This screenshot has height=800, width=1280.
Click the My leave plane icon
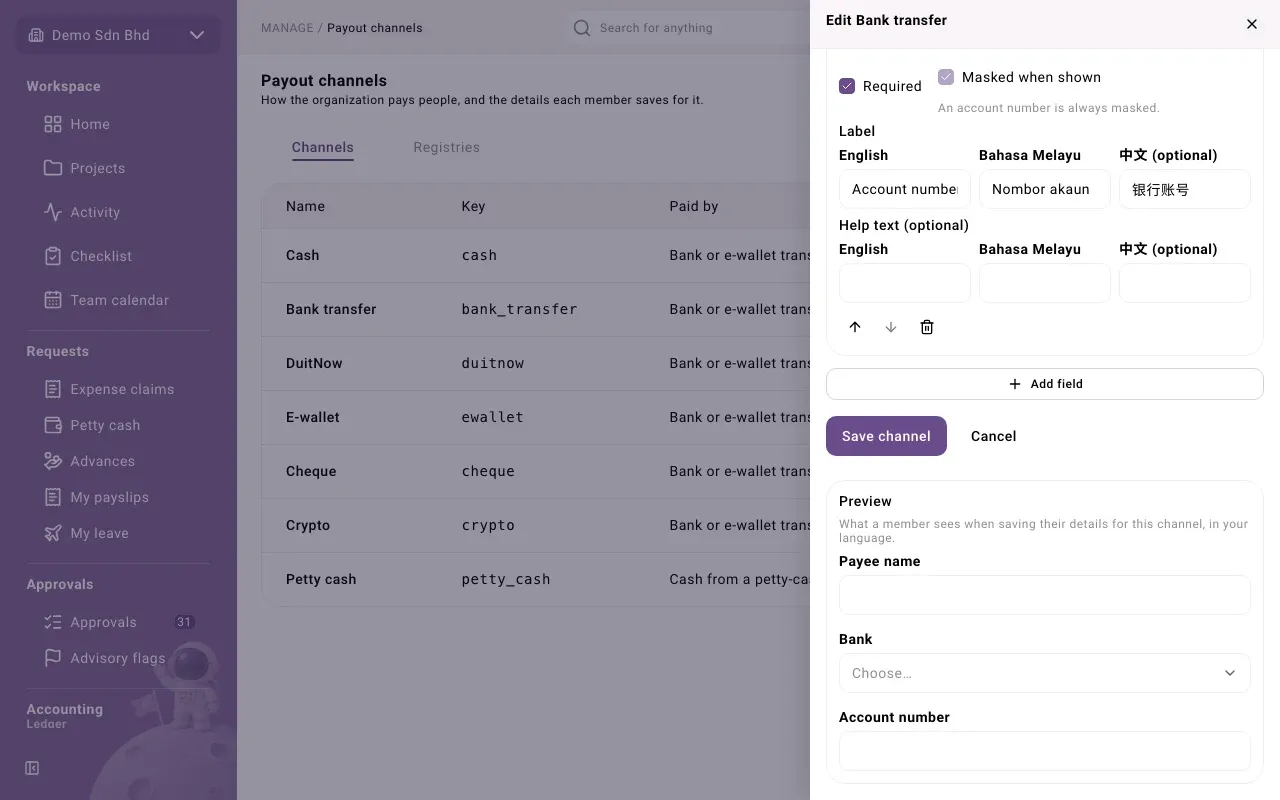pyautogui.click(x=53, y=533)
